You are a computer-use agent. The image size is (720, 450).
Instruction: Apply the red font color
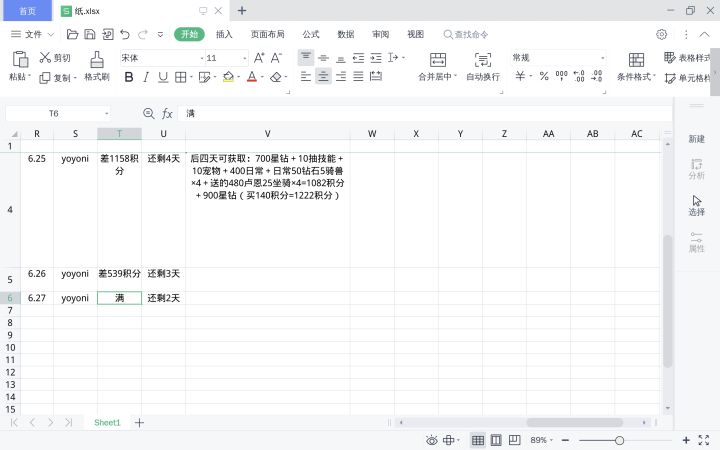252,77
